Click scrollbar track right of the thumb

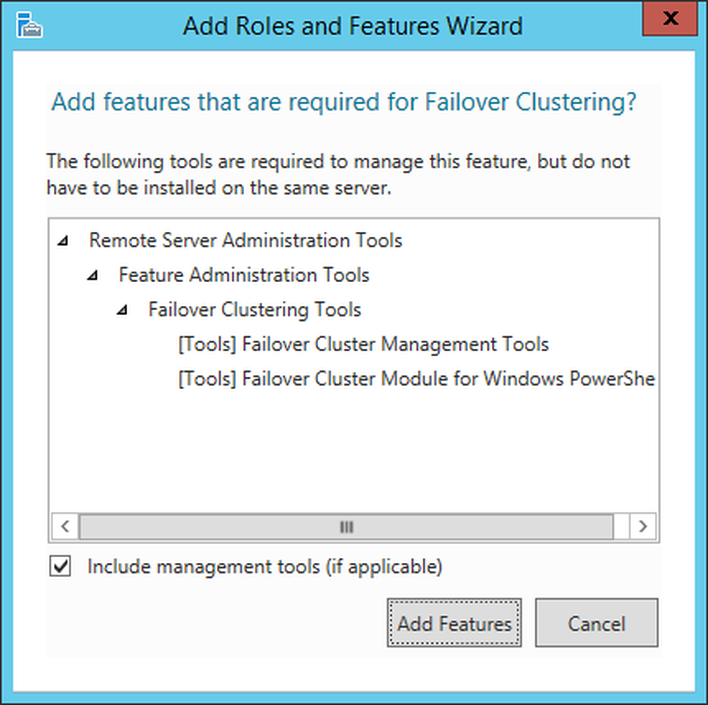pos(621,526)
